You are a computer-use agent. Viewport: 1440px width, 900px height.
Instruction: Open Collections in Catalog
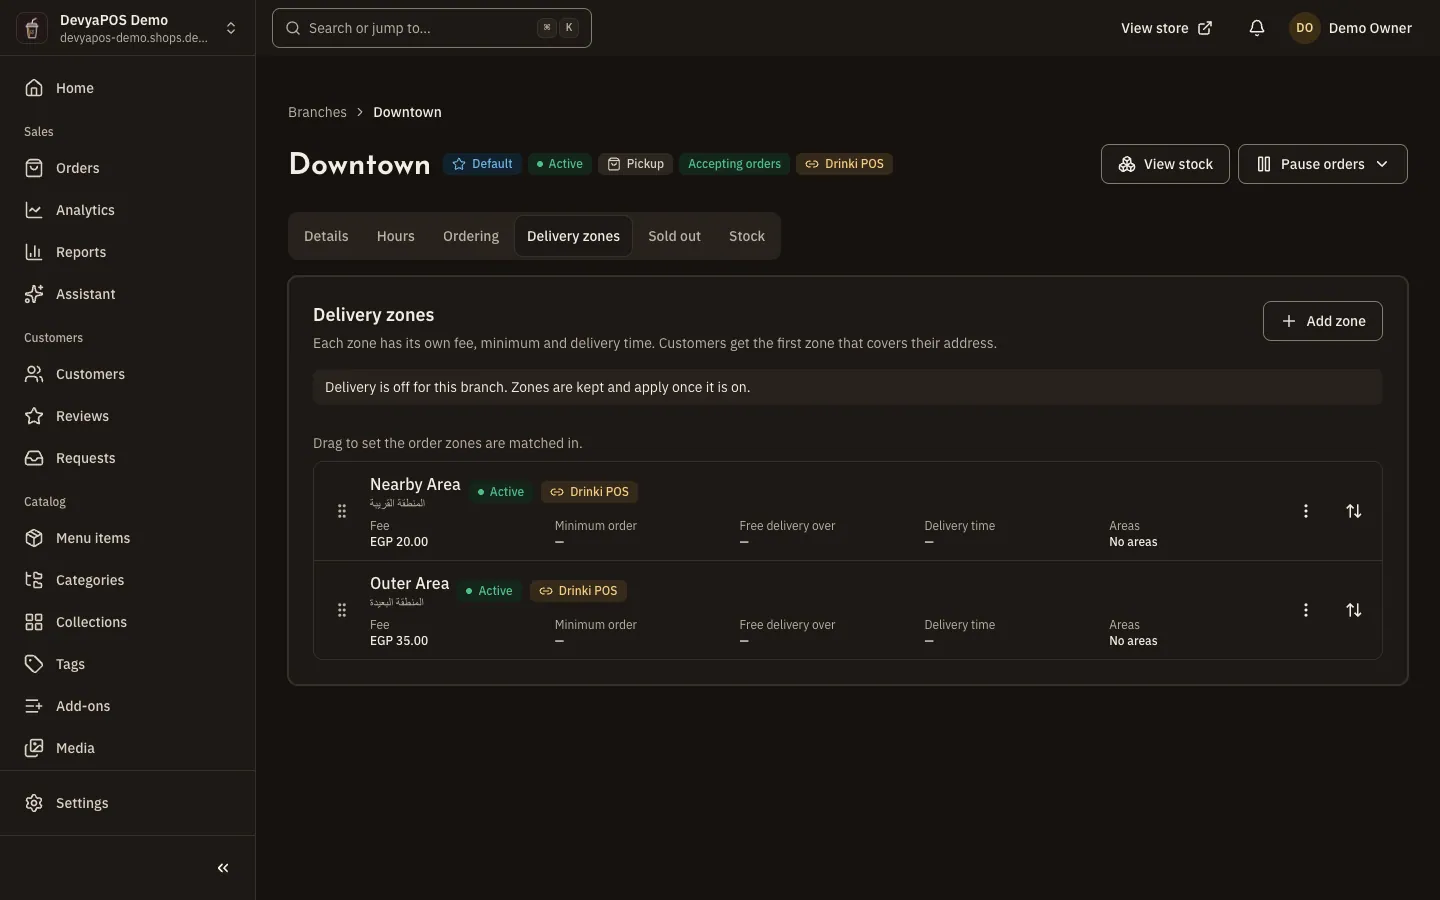pyautogui.click(x=127, y=622)
